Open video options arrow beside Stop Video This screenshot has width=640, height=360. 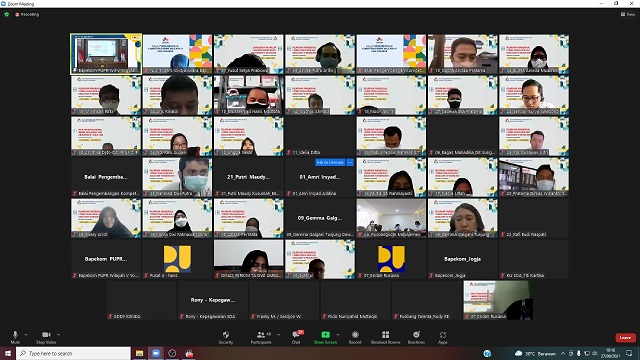point(58,335)
